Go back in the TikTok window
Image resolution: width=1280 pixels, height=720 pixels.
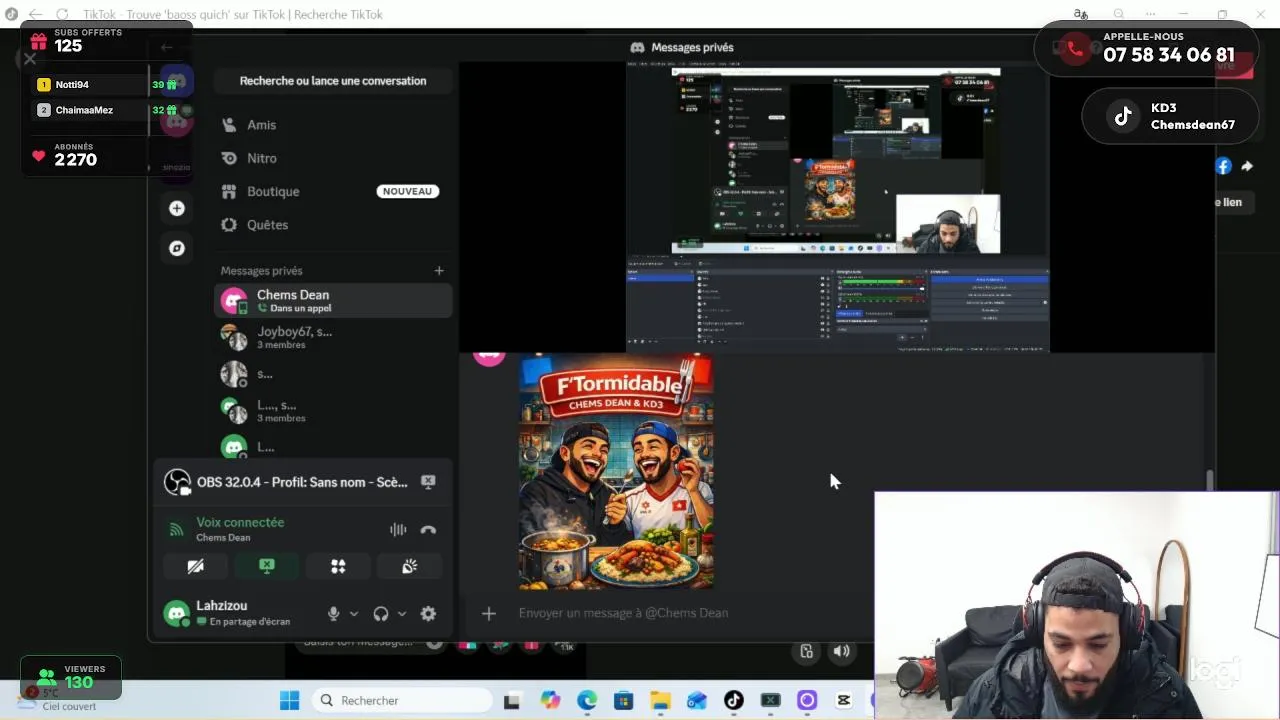pyautogui.click(x=35, y=15)
